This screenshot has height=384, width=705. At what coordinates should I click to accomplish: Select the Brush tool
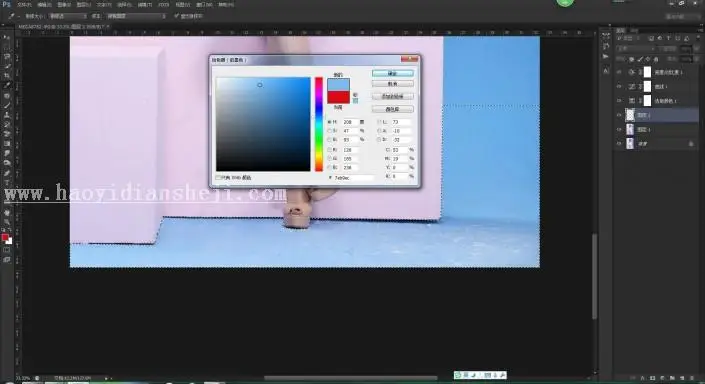[7, 105]
